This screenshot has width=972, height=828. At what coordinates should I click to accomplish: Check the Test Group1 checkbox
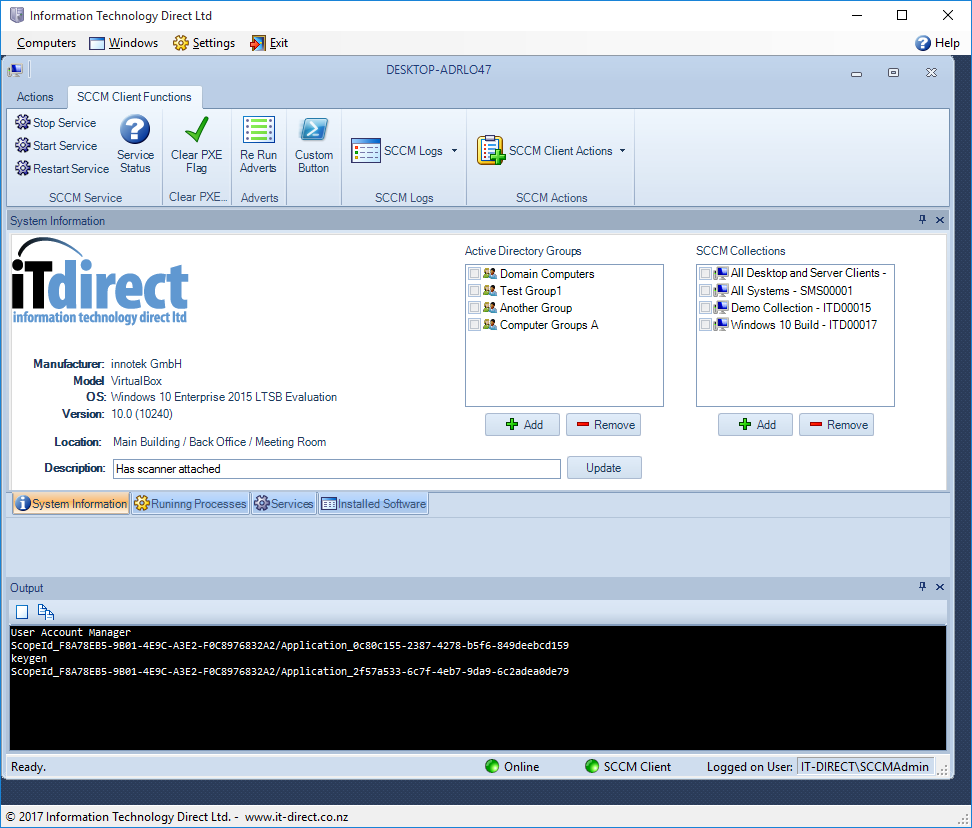click(x=474, y=291)
